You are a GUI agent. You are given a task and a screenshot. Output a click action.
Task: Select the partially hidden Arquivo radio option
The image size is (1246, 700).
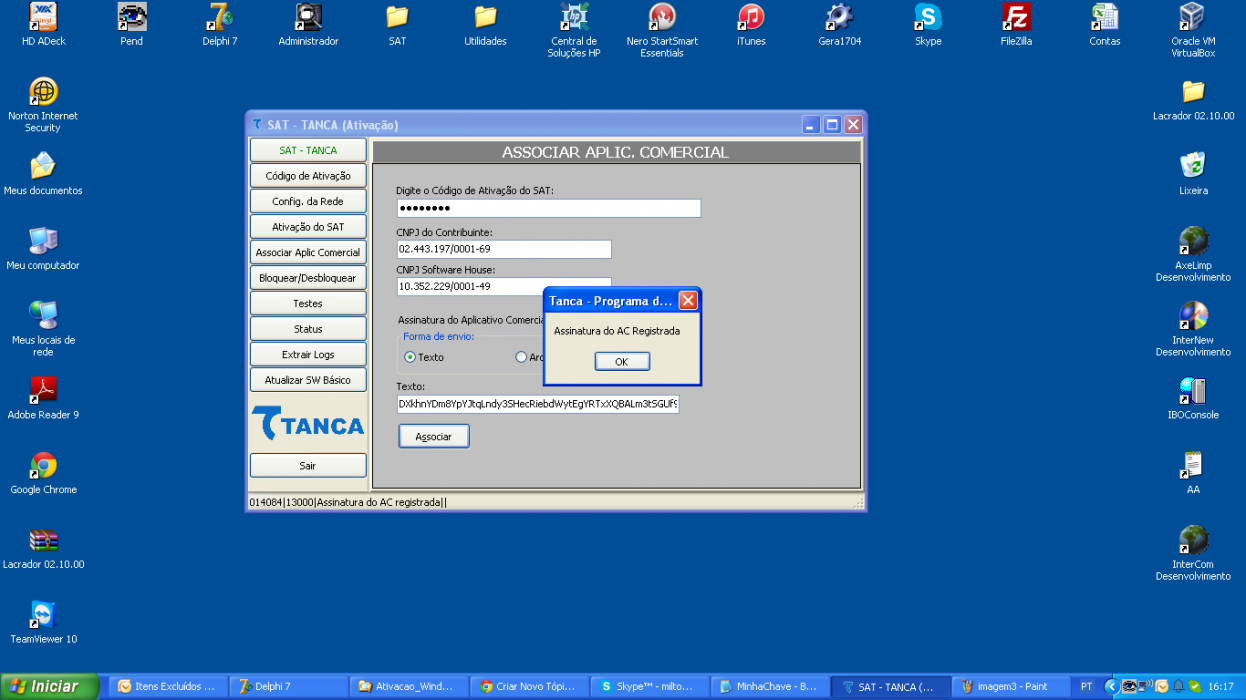pos(521,357)
